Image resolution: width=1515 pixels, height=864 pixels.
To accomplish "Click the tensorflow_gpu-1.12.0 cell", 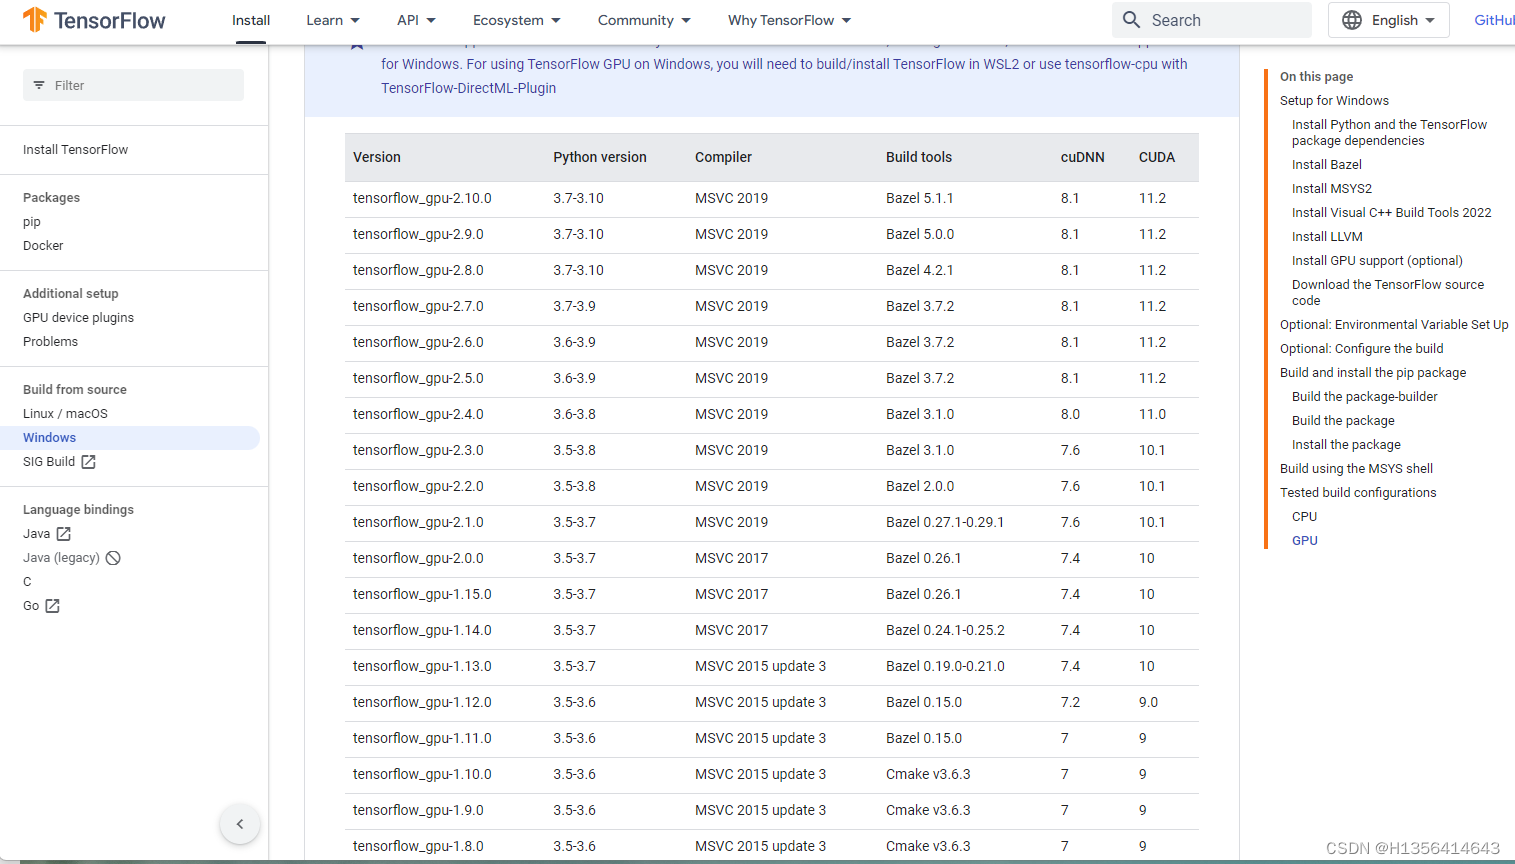I will (x=422, y=703).
